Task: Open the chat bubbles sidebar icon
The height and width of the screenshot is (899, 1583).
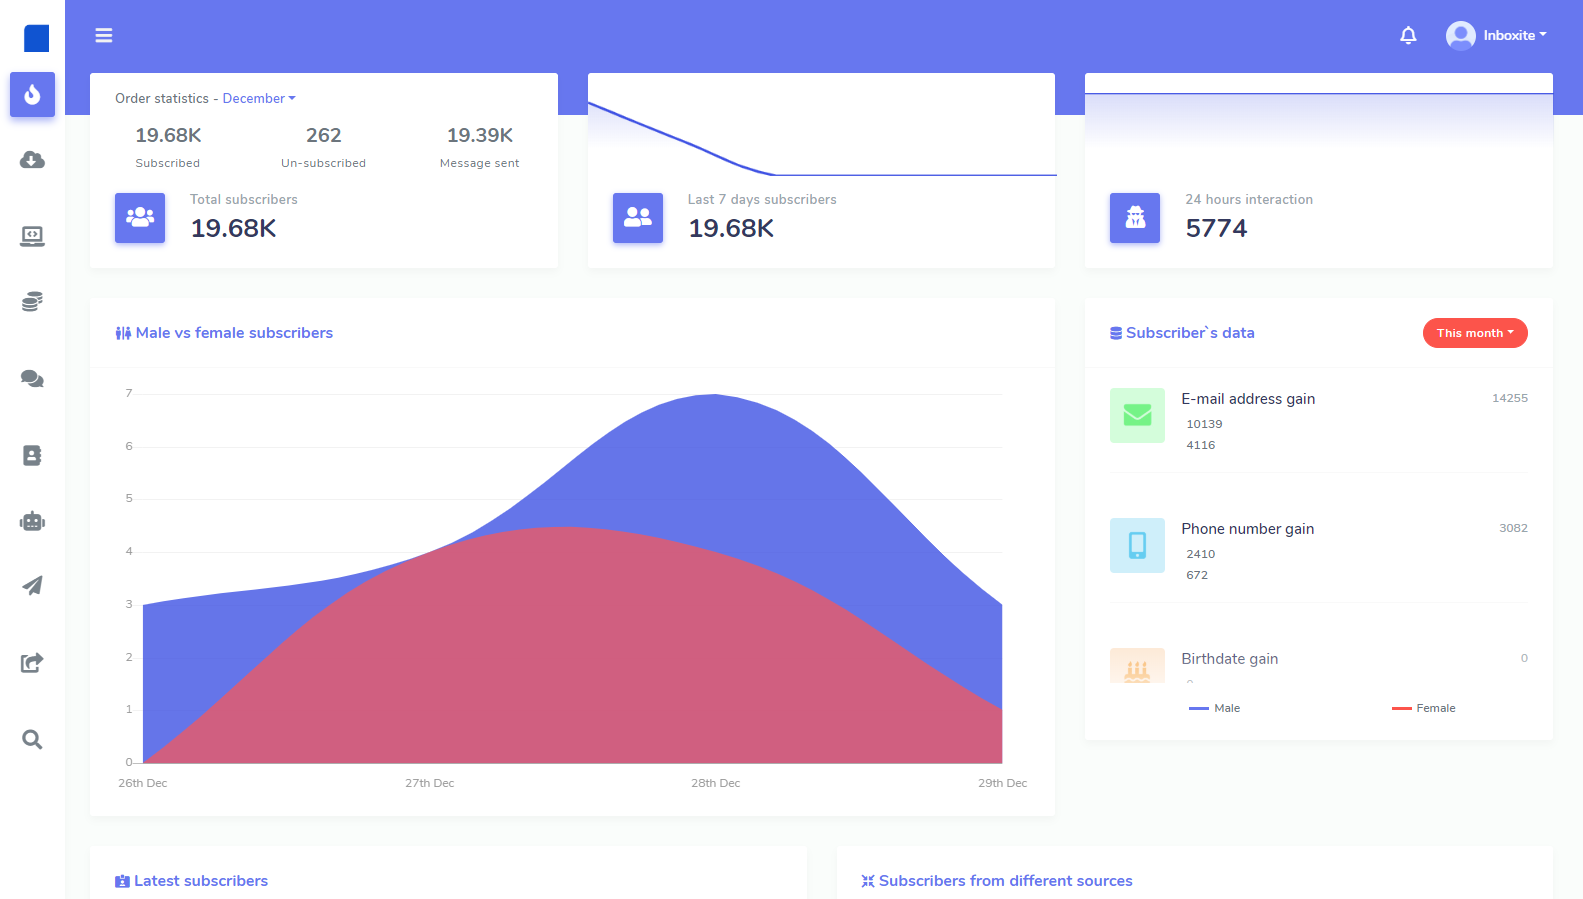Action: click(x=32, y=379)
